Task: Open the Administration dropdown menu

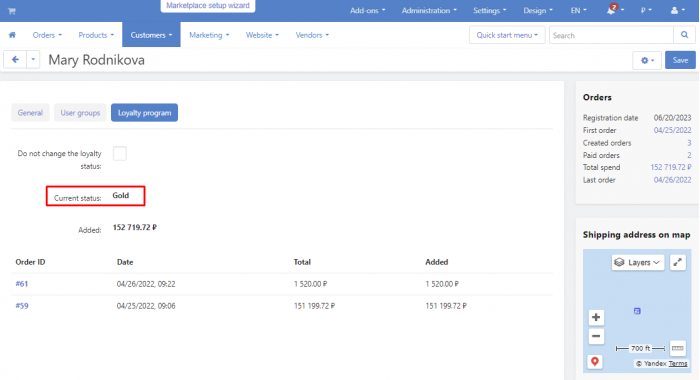Action: (429, 10)
